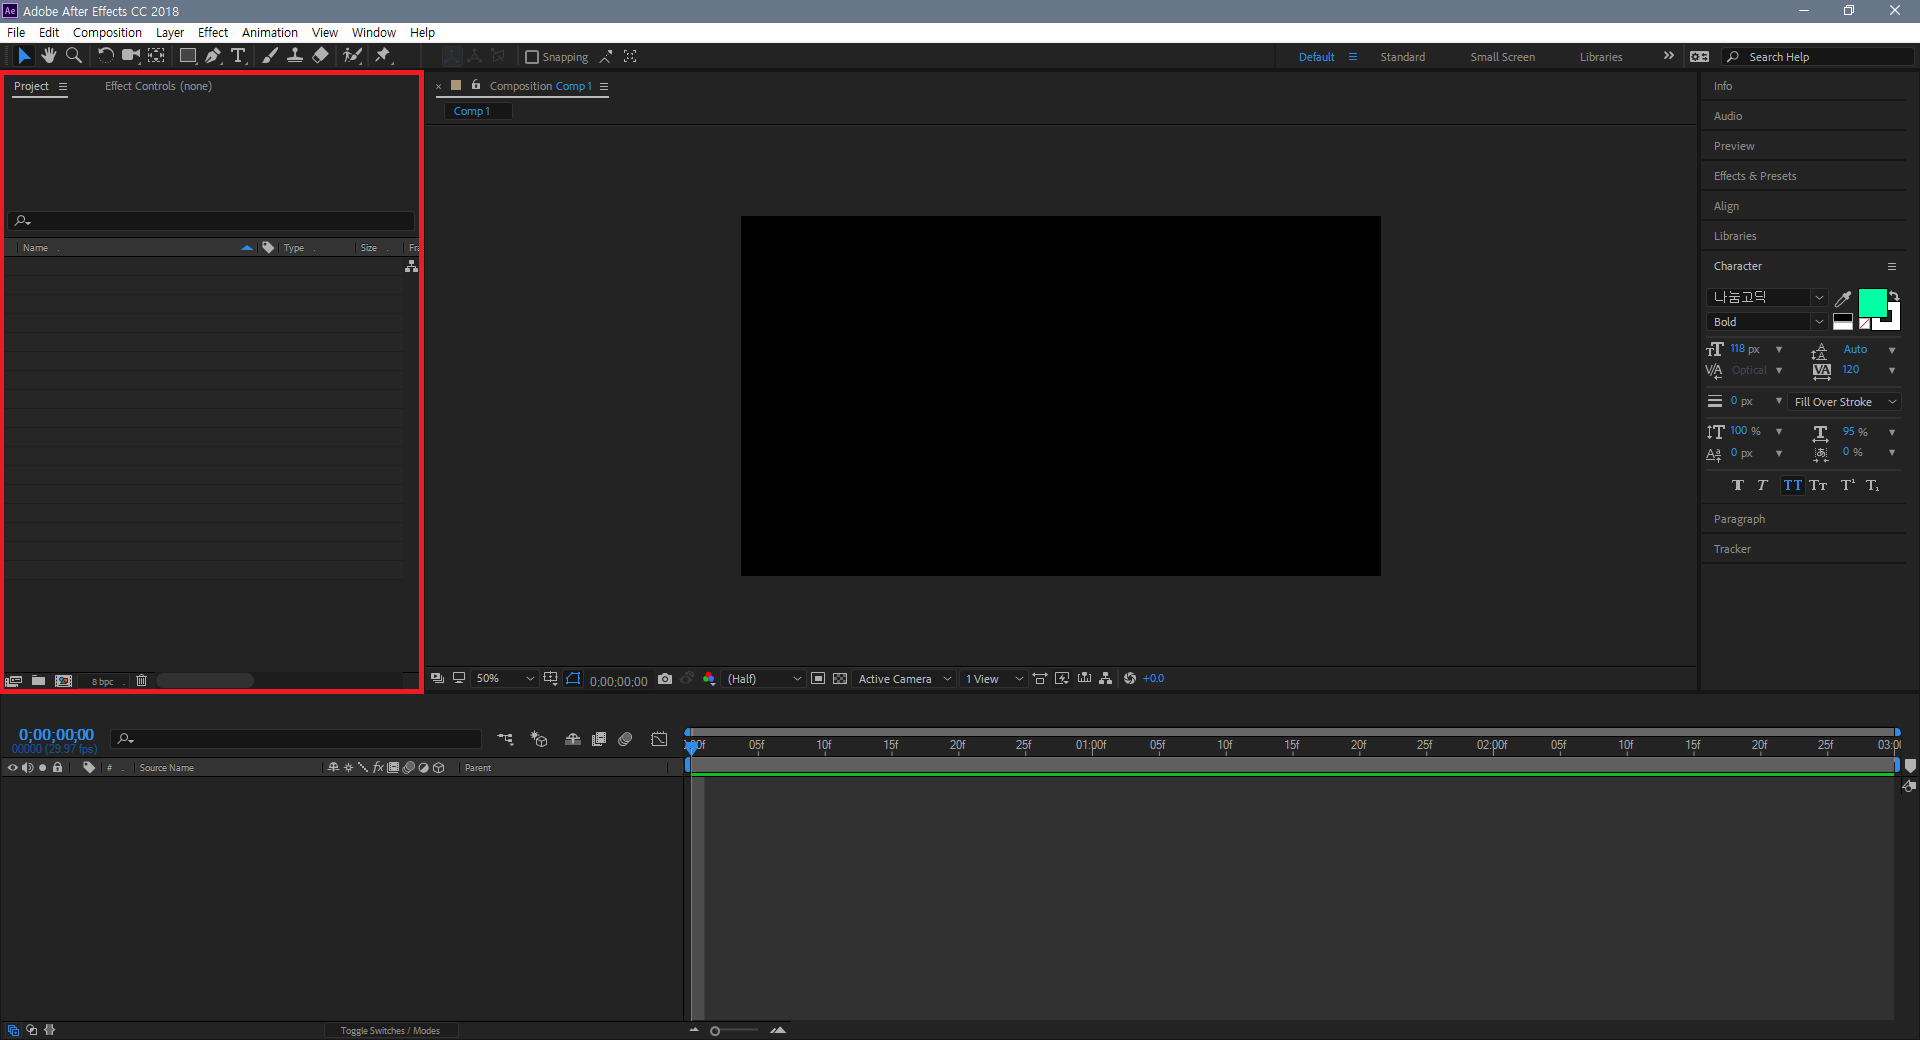Toggle All Caps in Character panel
This screenshot has width=1920, height=1040.
[1792, 485]
